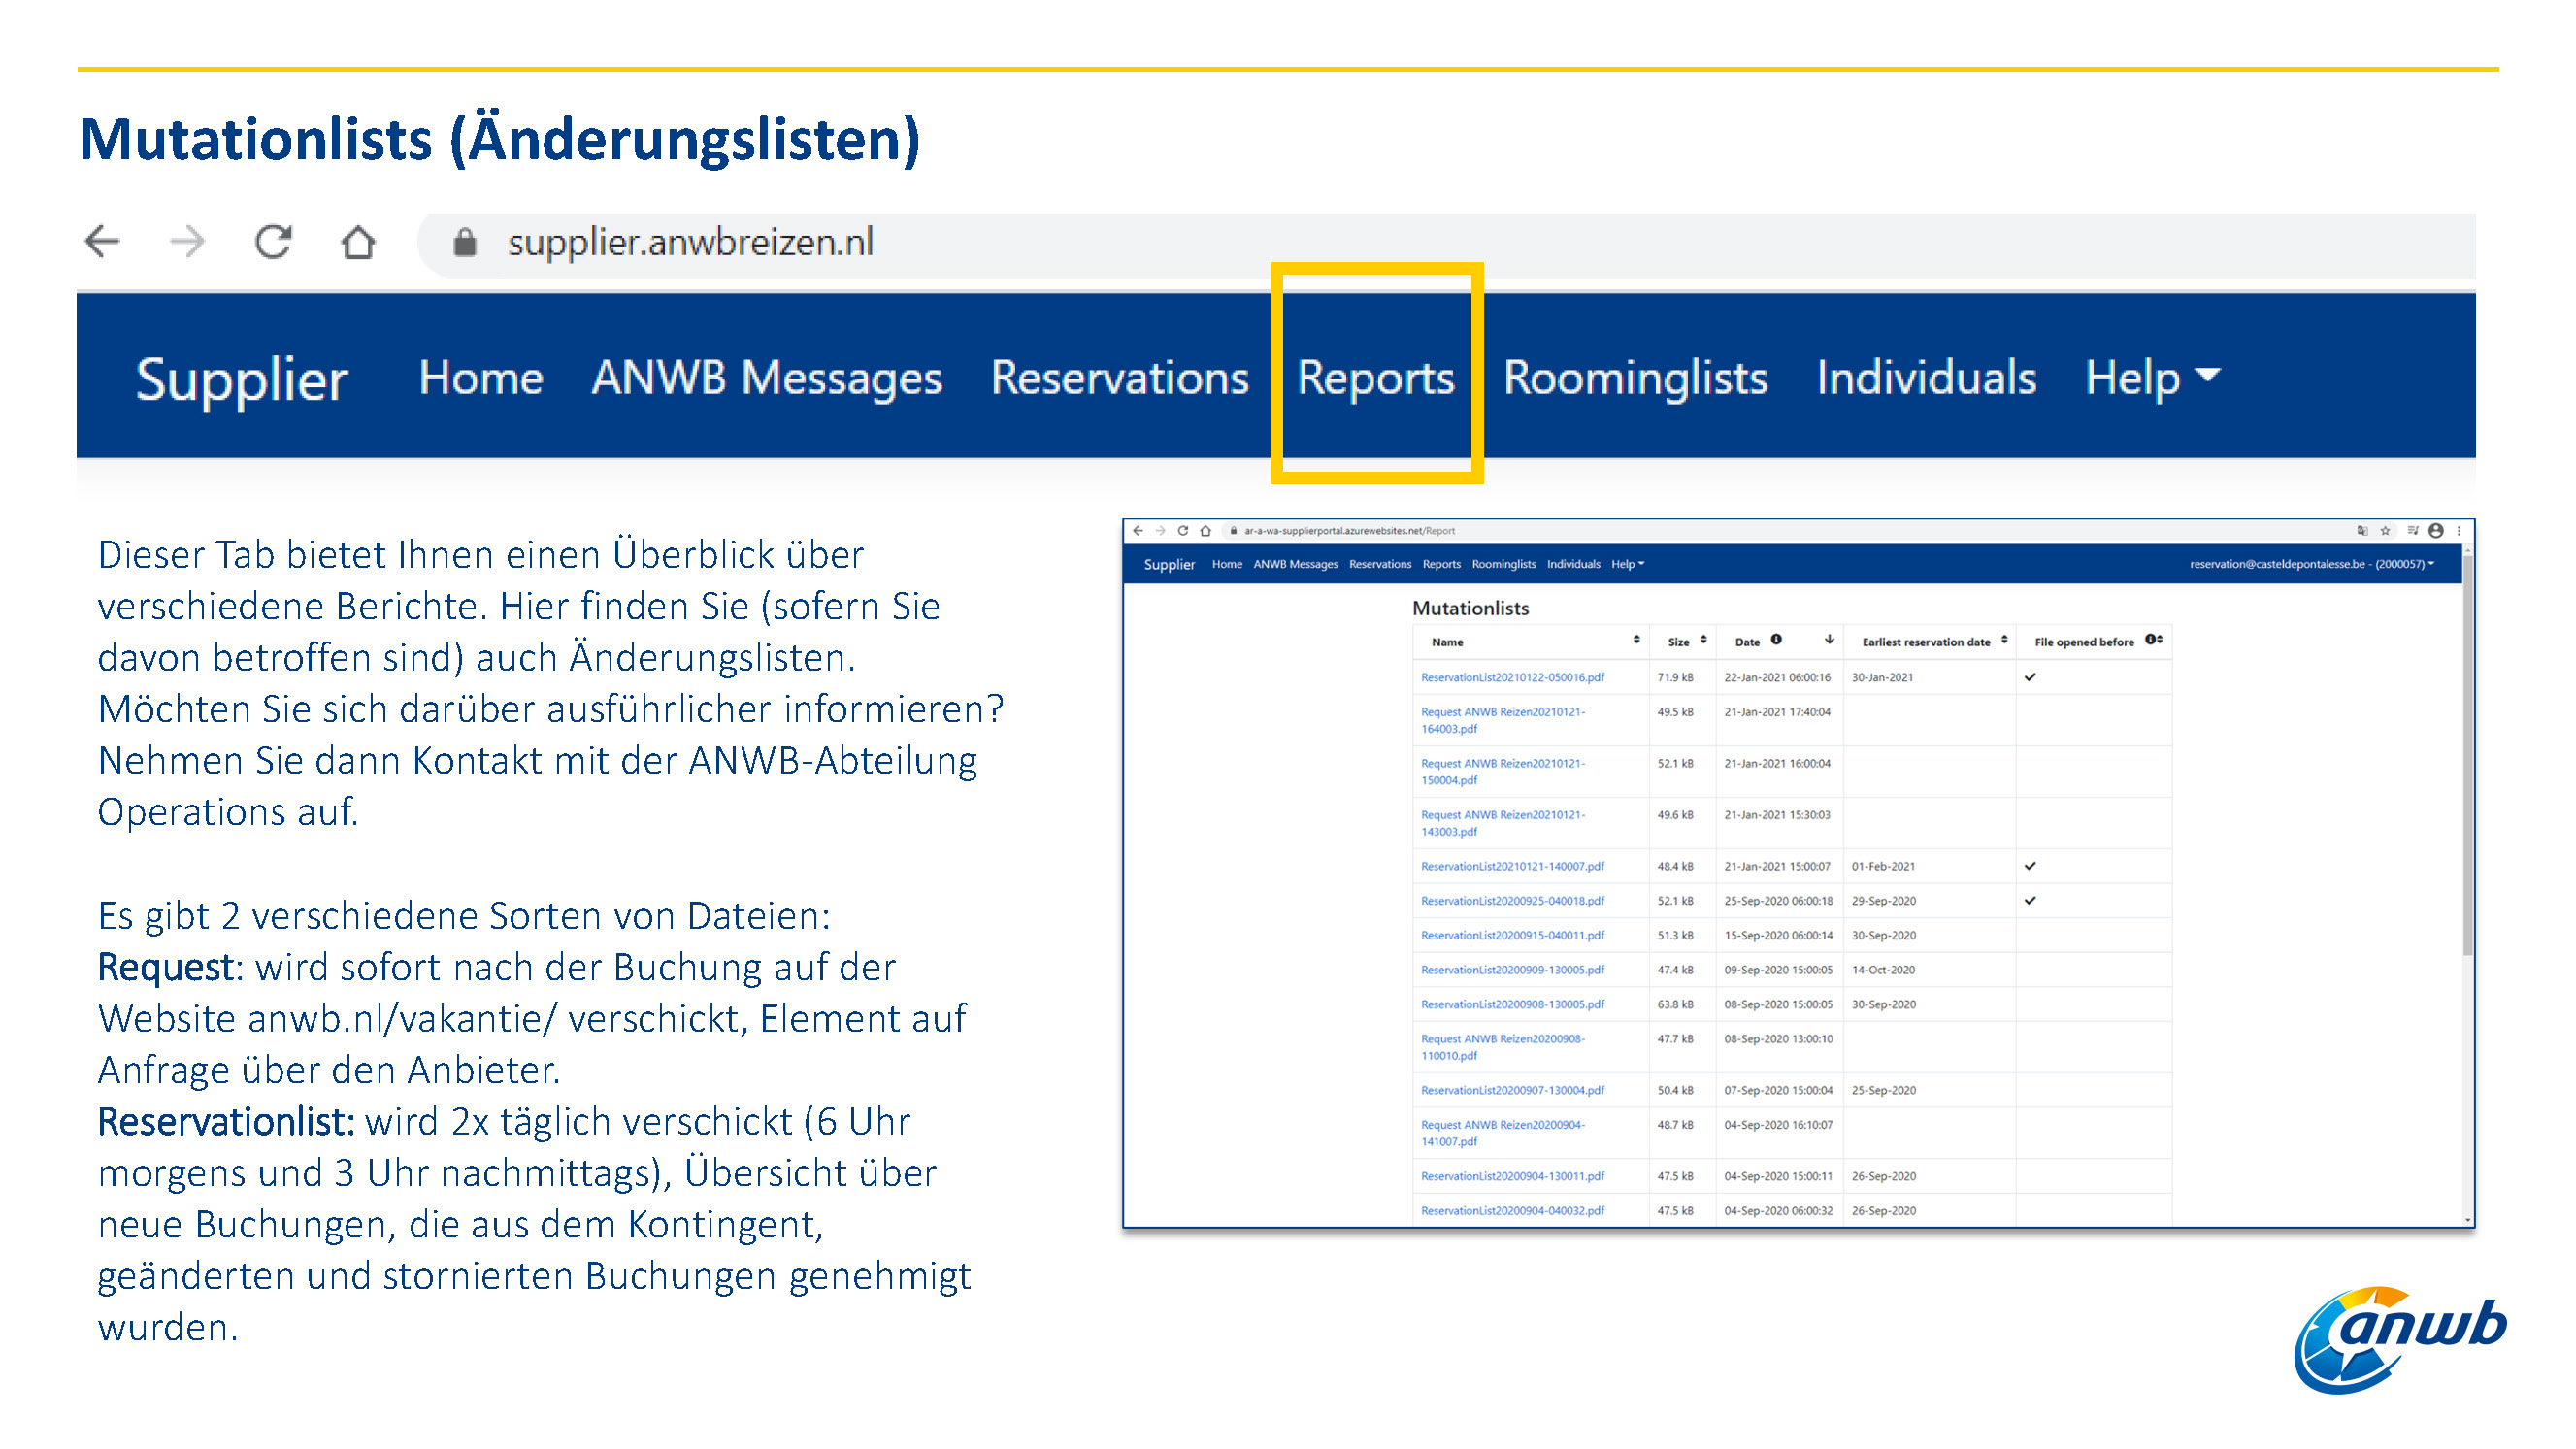The width and height of the screenshot is (2576, 1449).
Task: Open Request ANWB Reizen20210121-164003.pdf link
Action: point(1502,720)
